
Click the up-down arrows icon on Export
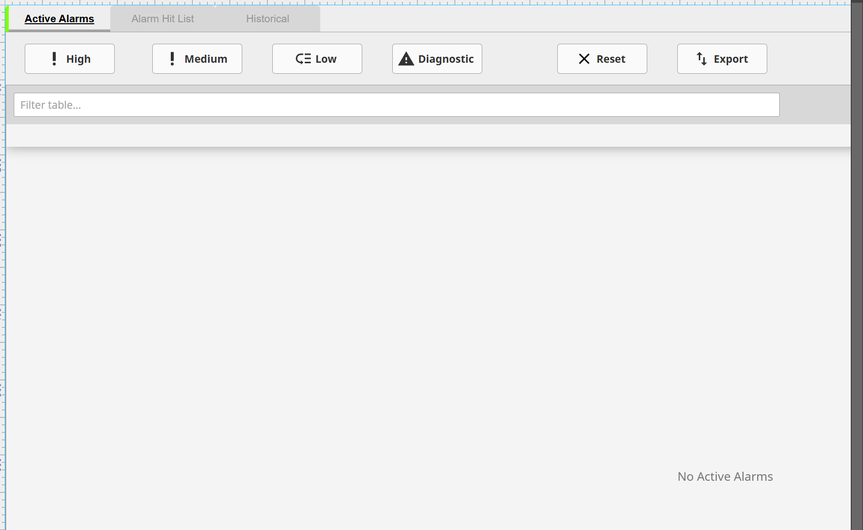tap(701, 59)
